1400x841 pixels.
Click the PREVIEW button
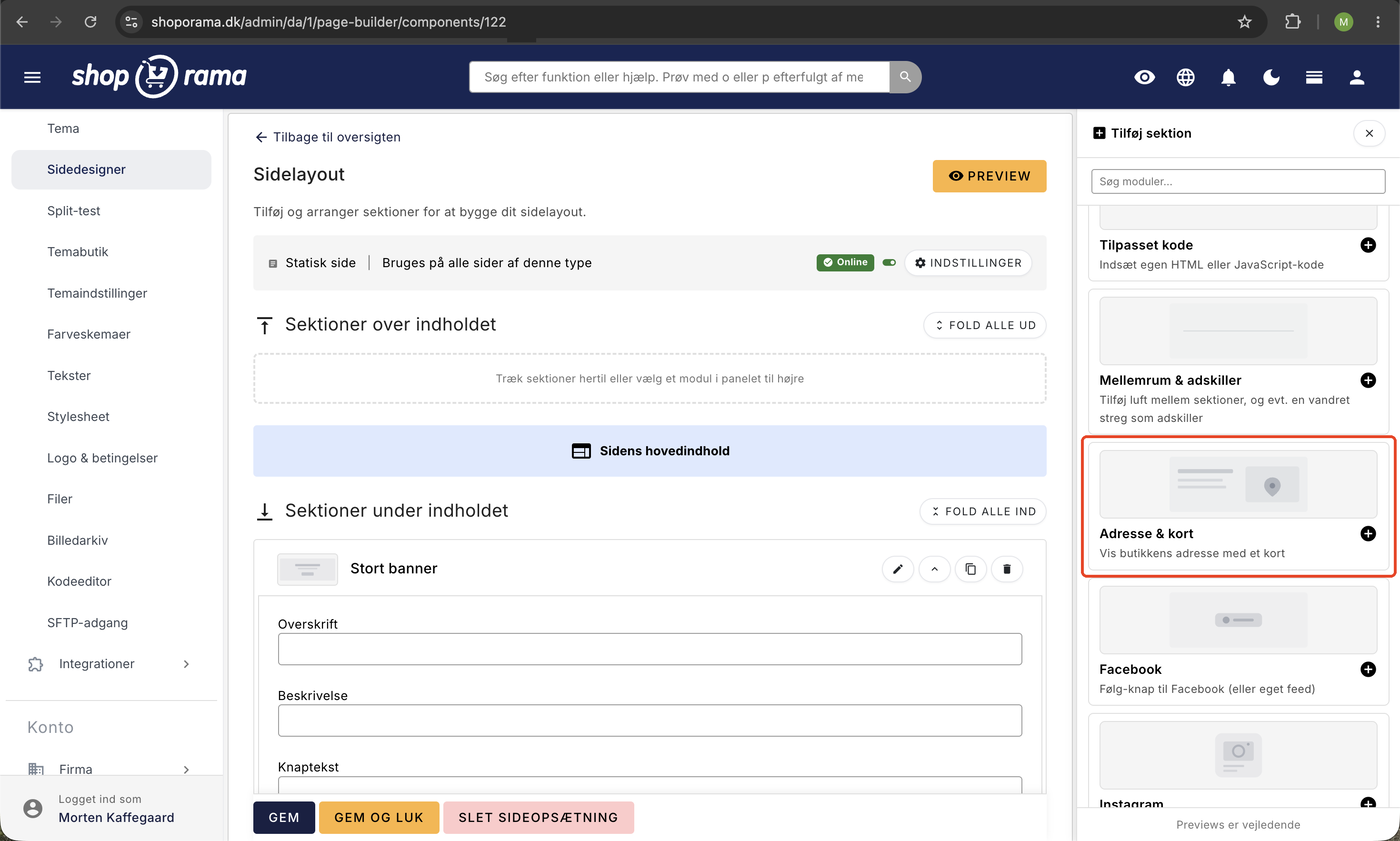(989, 176)
